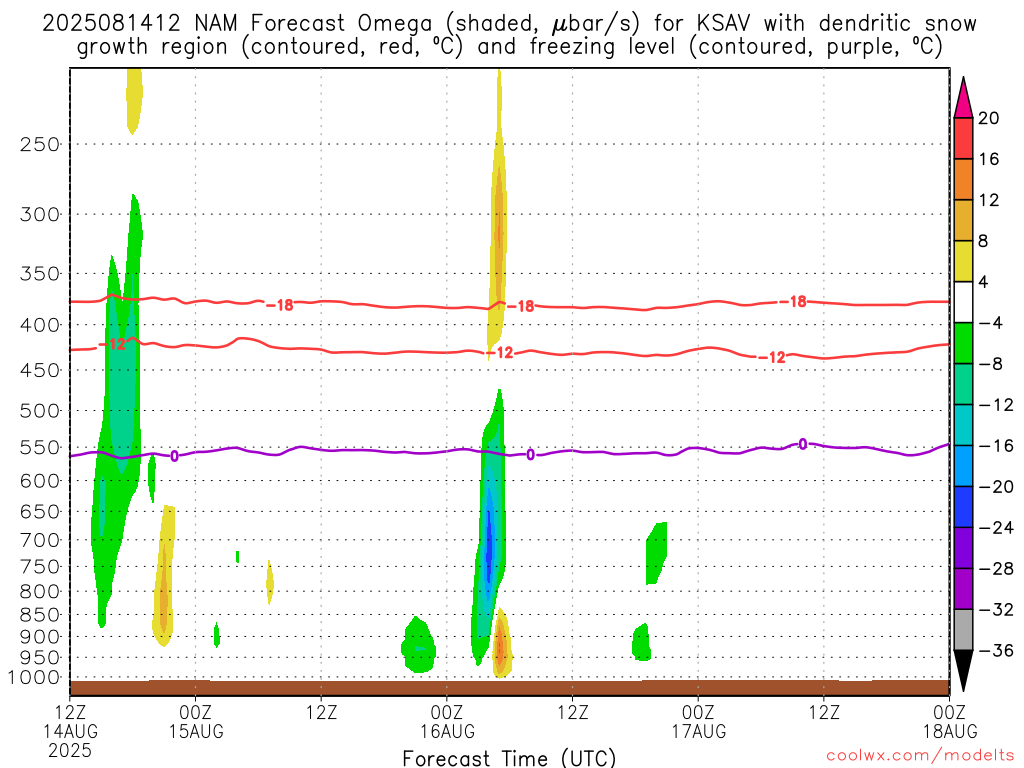The width and height of the screenshot is (1024, 768).
Task: Click the 800 pressure level label
Action: 40,591
